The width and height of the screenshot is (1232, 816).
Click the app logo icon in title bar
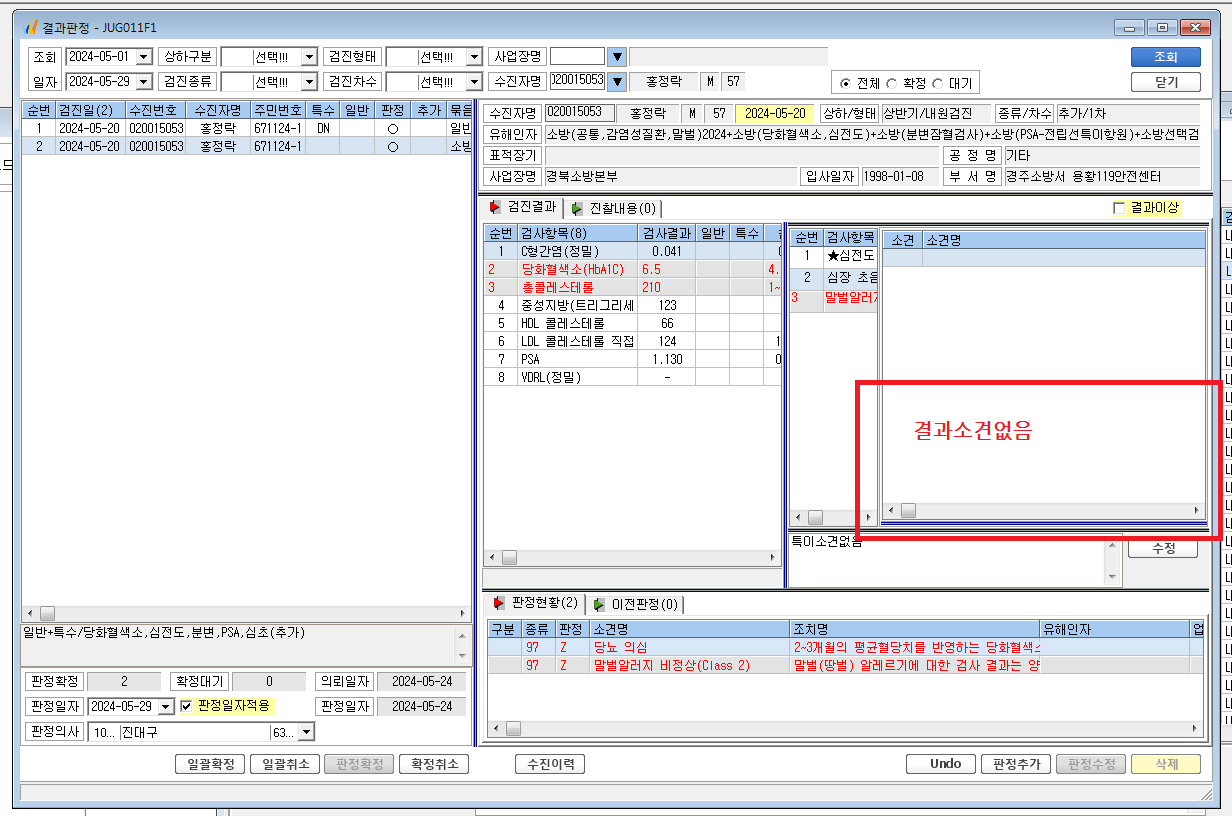31,27
